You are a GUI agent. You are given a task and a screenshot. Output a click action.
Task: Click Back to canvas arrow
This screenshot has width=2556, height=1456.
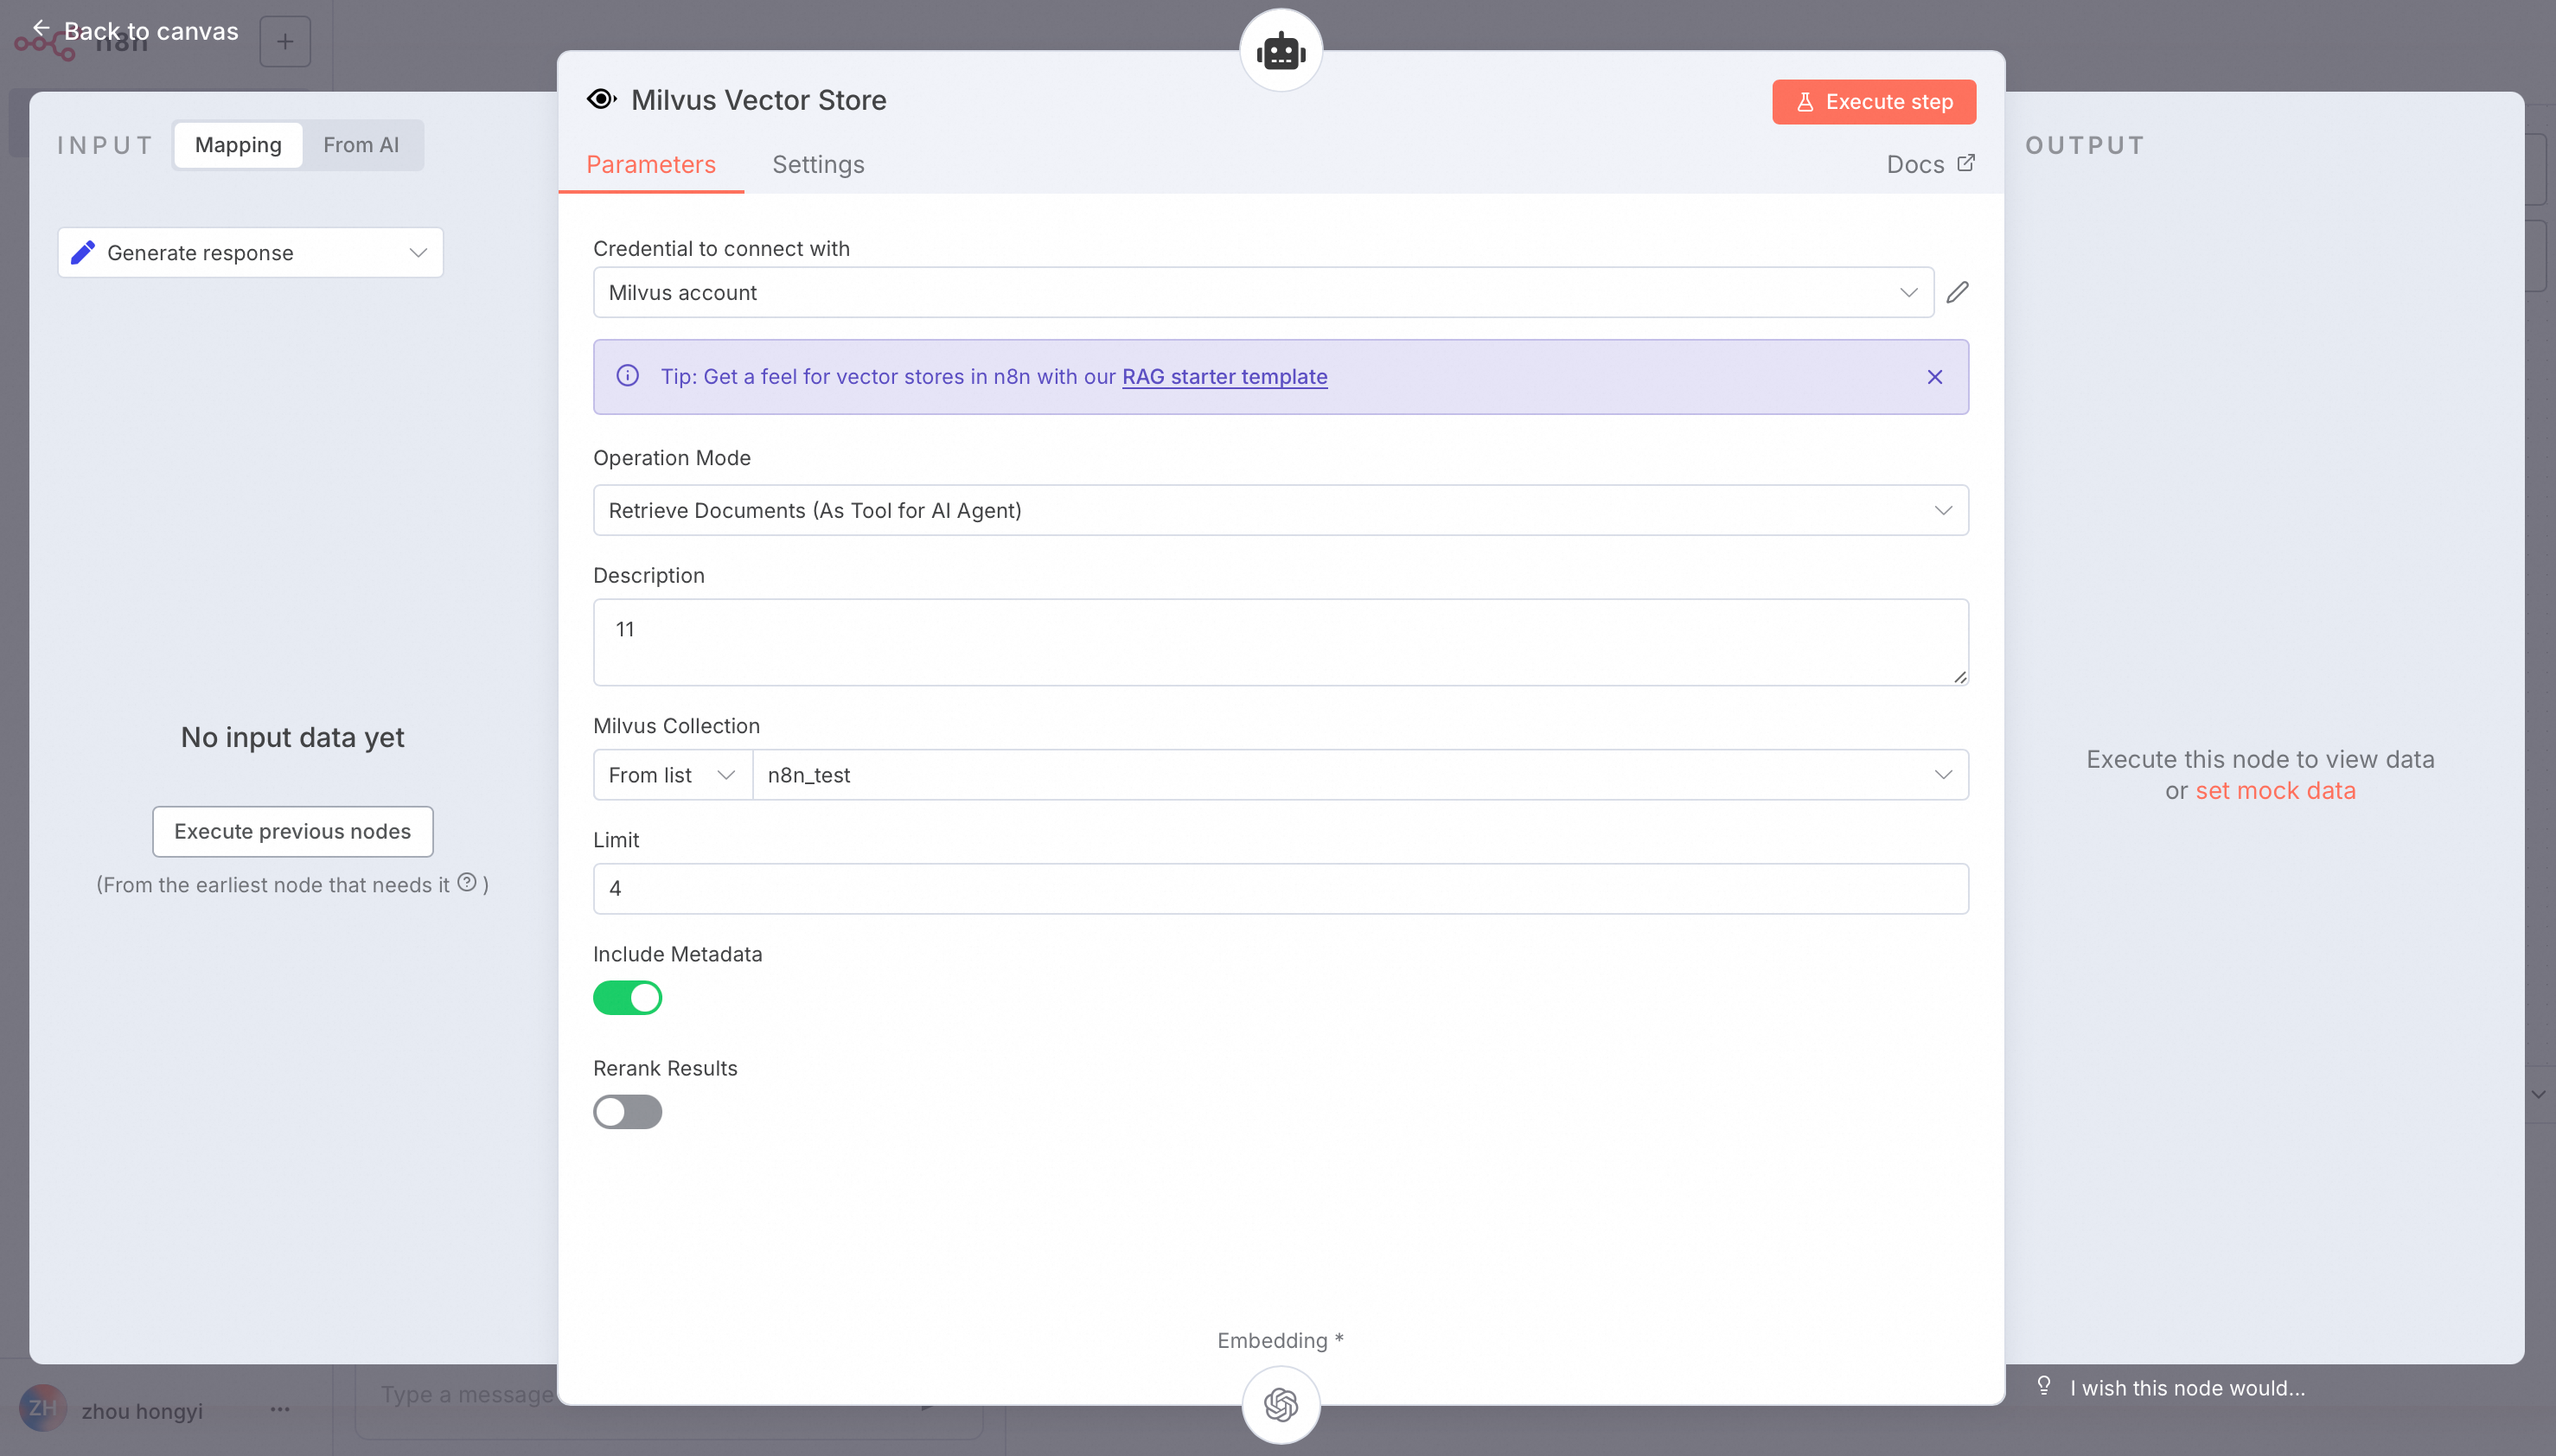pyautogui.click(x=41, y=28)
